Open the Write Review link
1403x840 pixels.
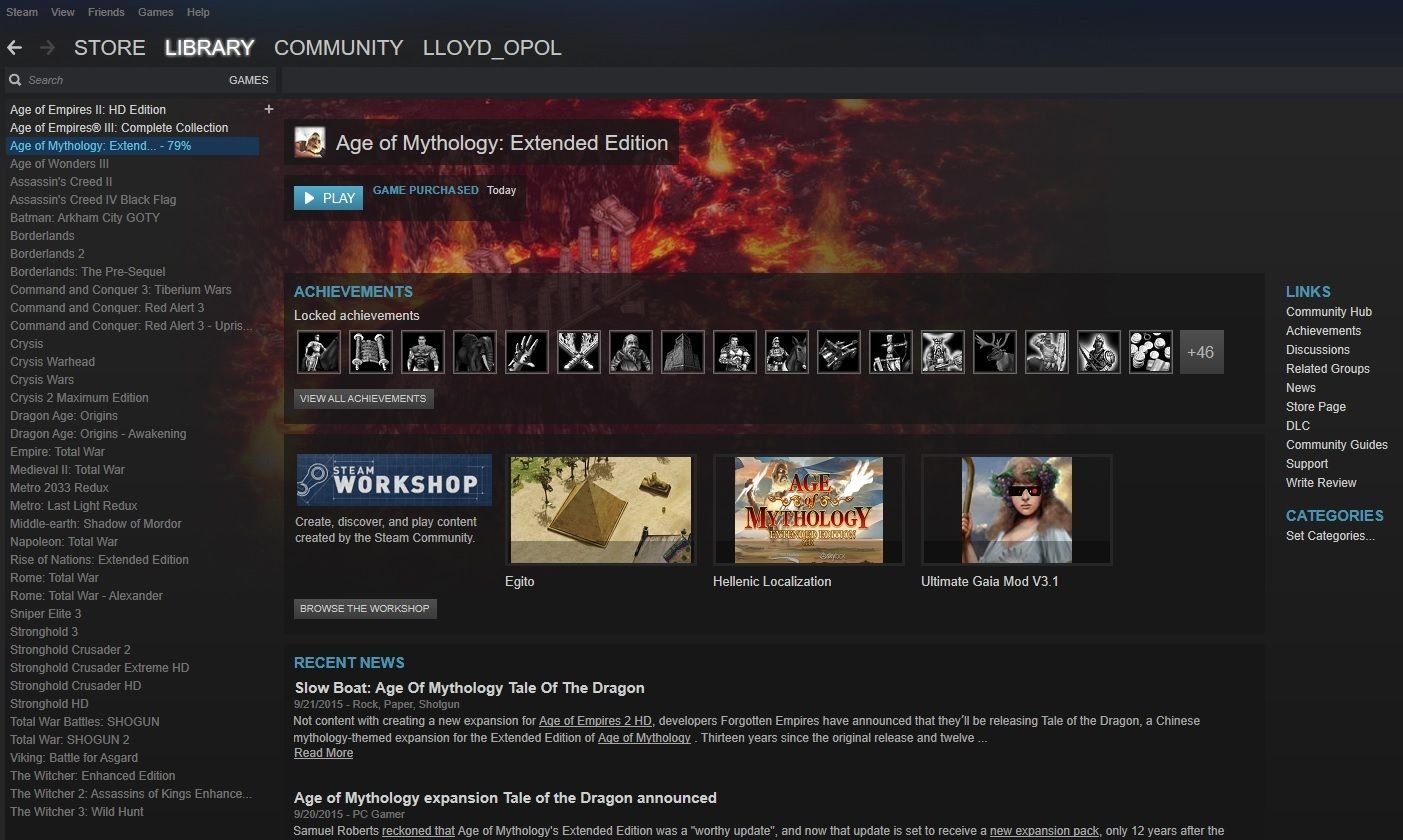(x=1321, y=483)
